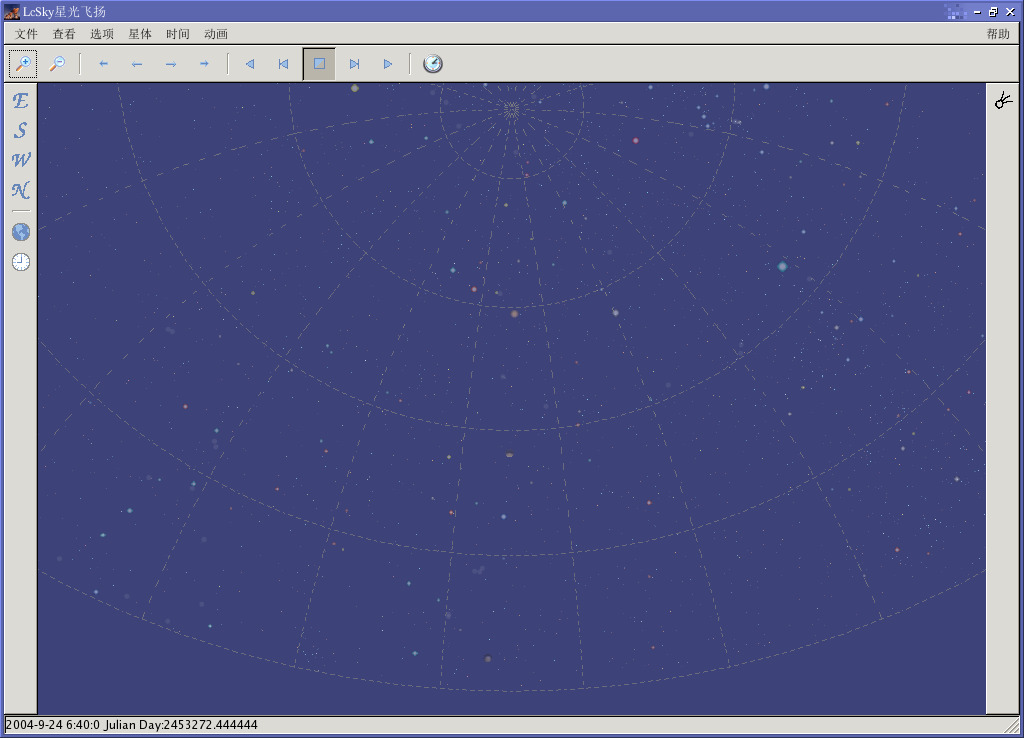Close the LcSky window
This screenshot has height=738, width=1024.
(1010, 12)
